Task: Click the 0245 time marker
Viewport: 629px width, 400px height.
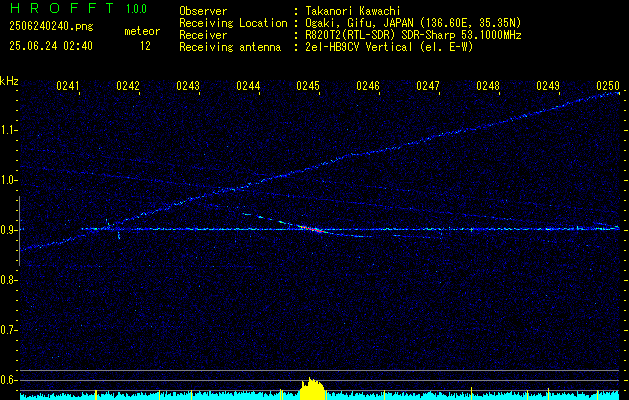Action: tap(308, 86)
